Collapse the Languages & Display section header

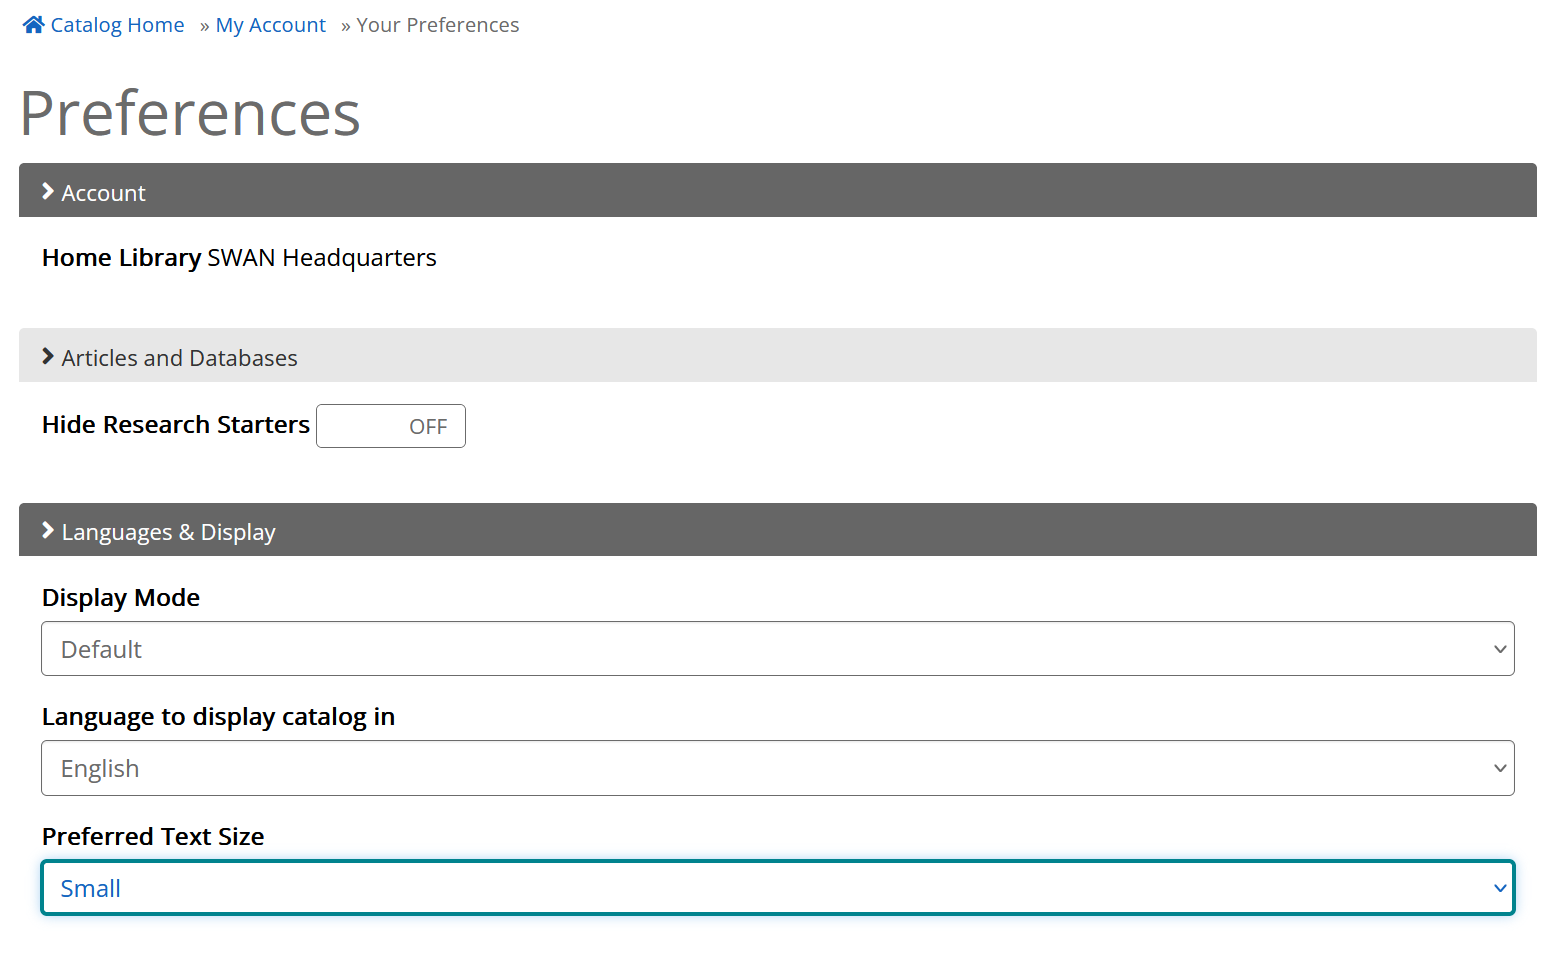pos(777,530)
